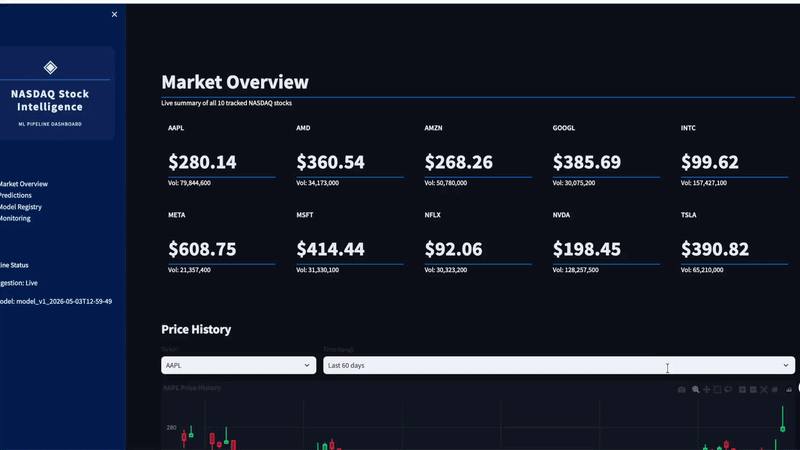Click the Zoom Out minus icon on chart

pos(753,390)
